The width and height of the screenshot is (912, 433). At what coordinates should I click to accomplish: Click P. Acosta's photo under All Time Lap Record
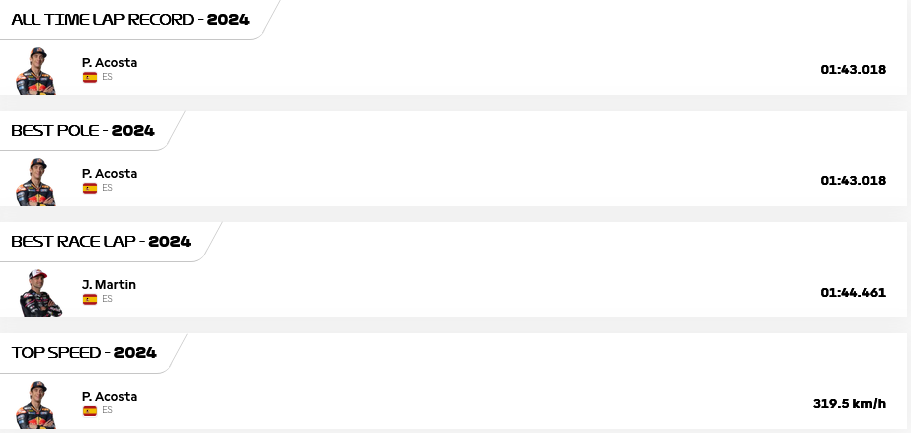(x=36, y=71)
